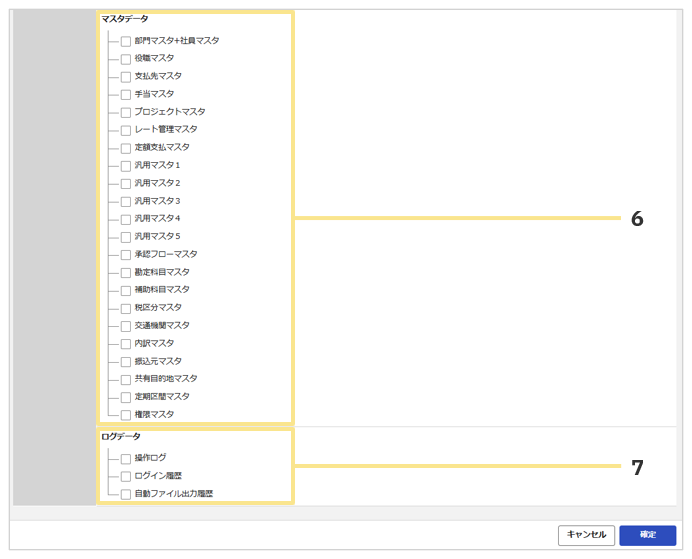Toggle the 権限マスタ checkbox
Image resolution: width=692 pixels, height=559 pixels.
point(126,415)
